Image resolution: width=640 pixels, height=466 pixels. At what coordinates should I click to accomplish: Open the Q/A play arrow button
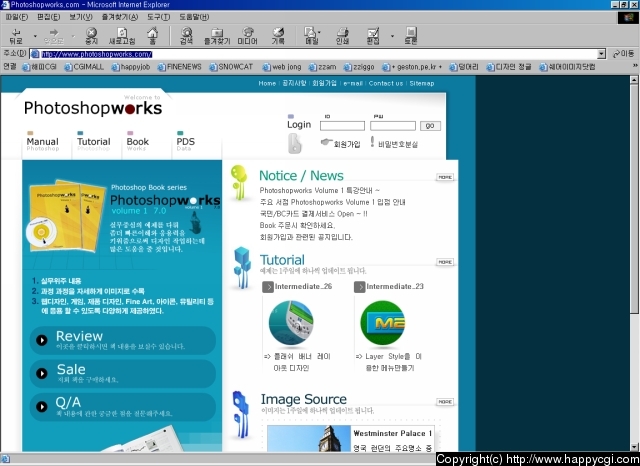coord(42,406)
